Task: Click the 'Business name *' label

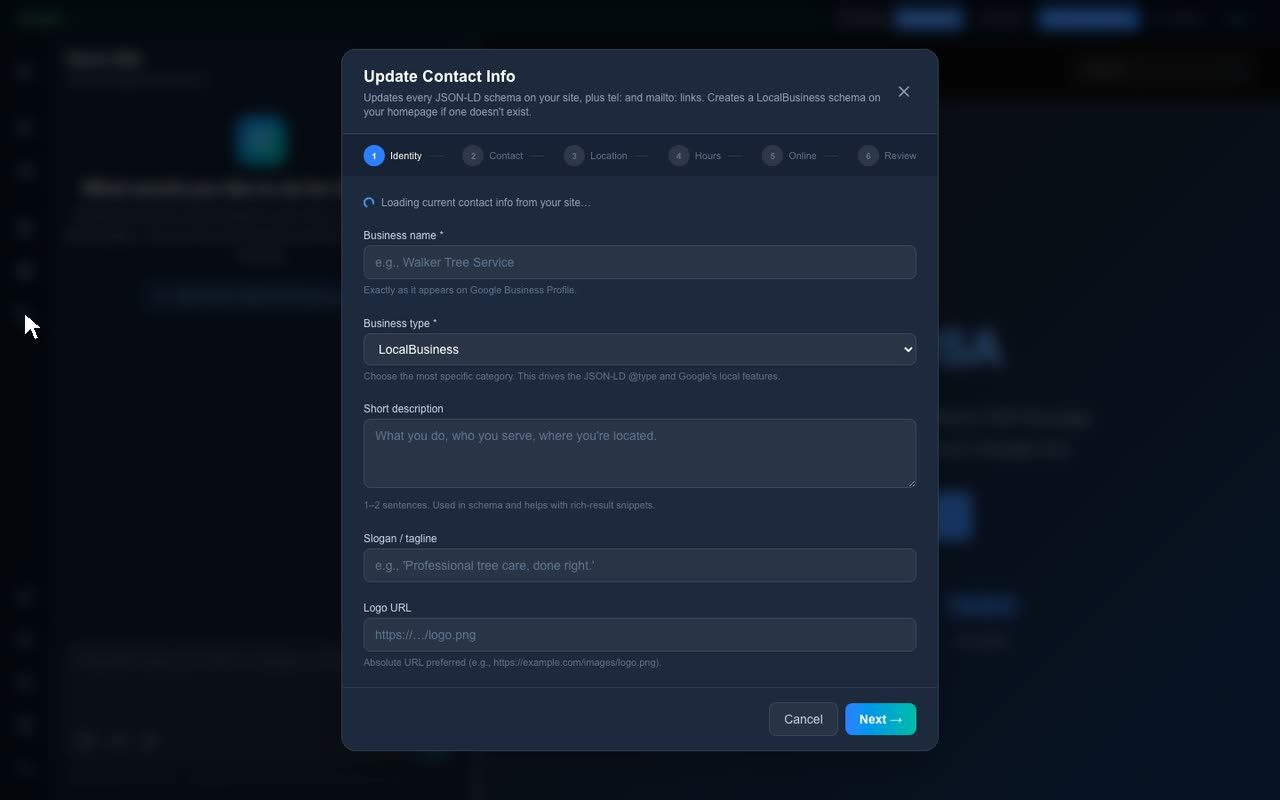Action: tap(403, 235)
